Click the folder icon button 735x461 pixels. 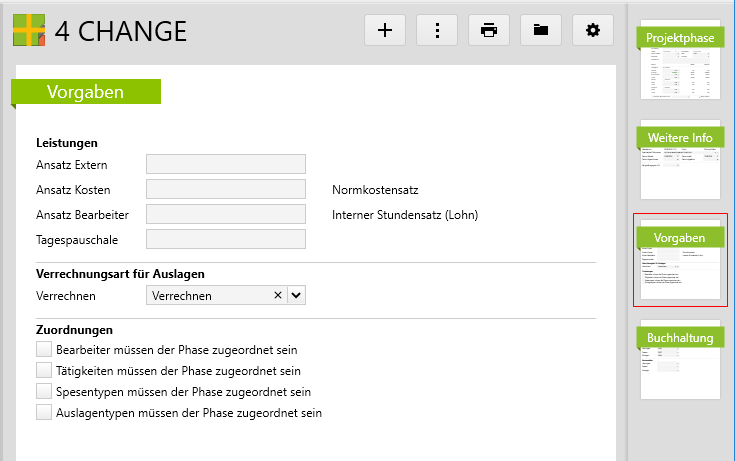point(541,30)
